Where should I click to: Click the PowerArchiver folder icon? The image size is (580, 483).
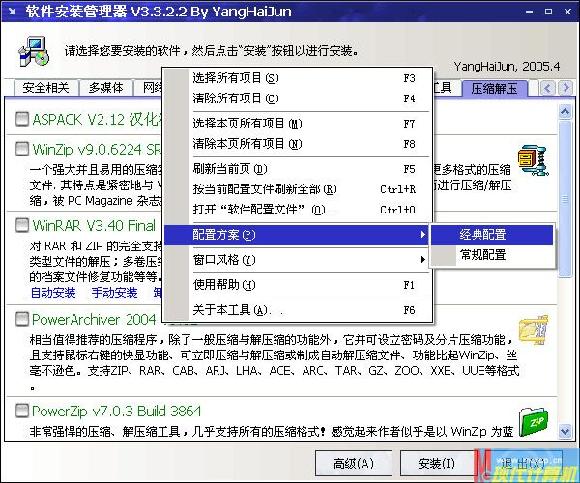(x=533, y=330)
